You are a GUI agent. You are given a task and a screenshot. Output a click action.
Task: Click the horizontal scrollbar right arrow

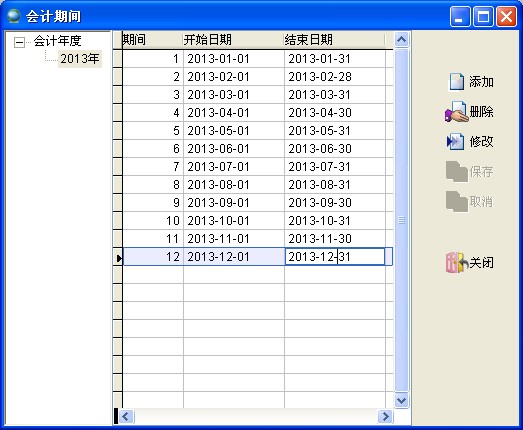pos(386,416)
